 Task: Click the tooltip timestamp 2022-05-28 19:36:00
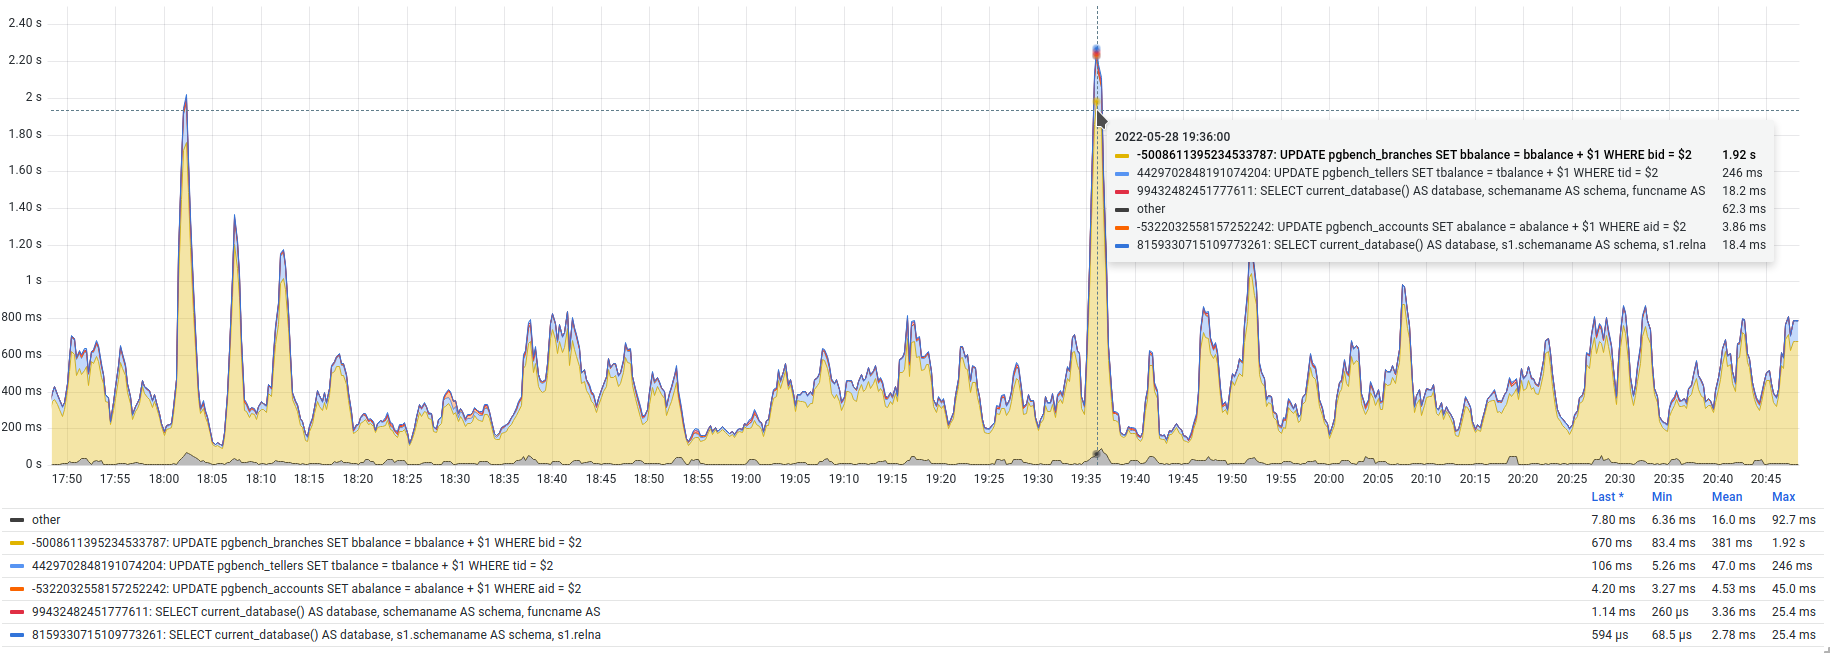(x=1172, y=137)
